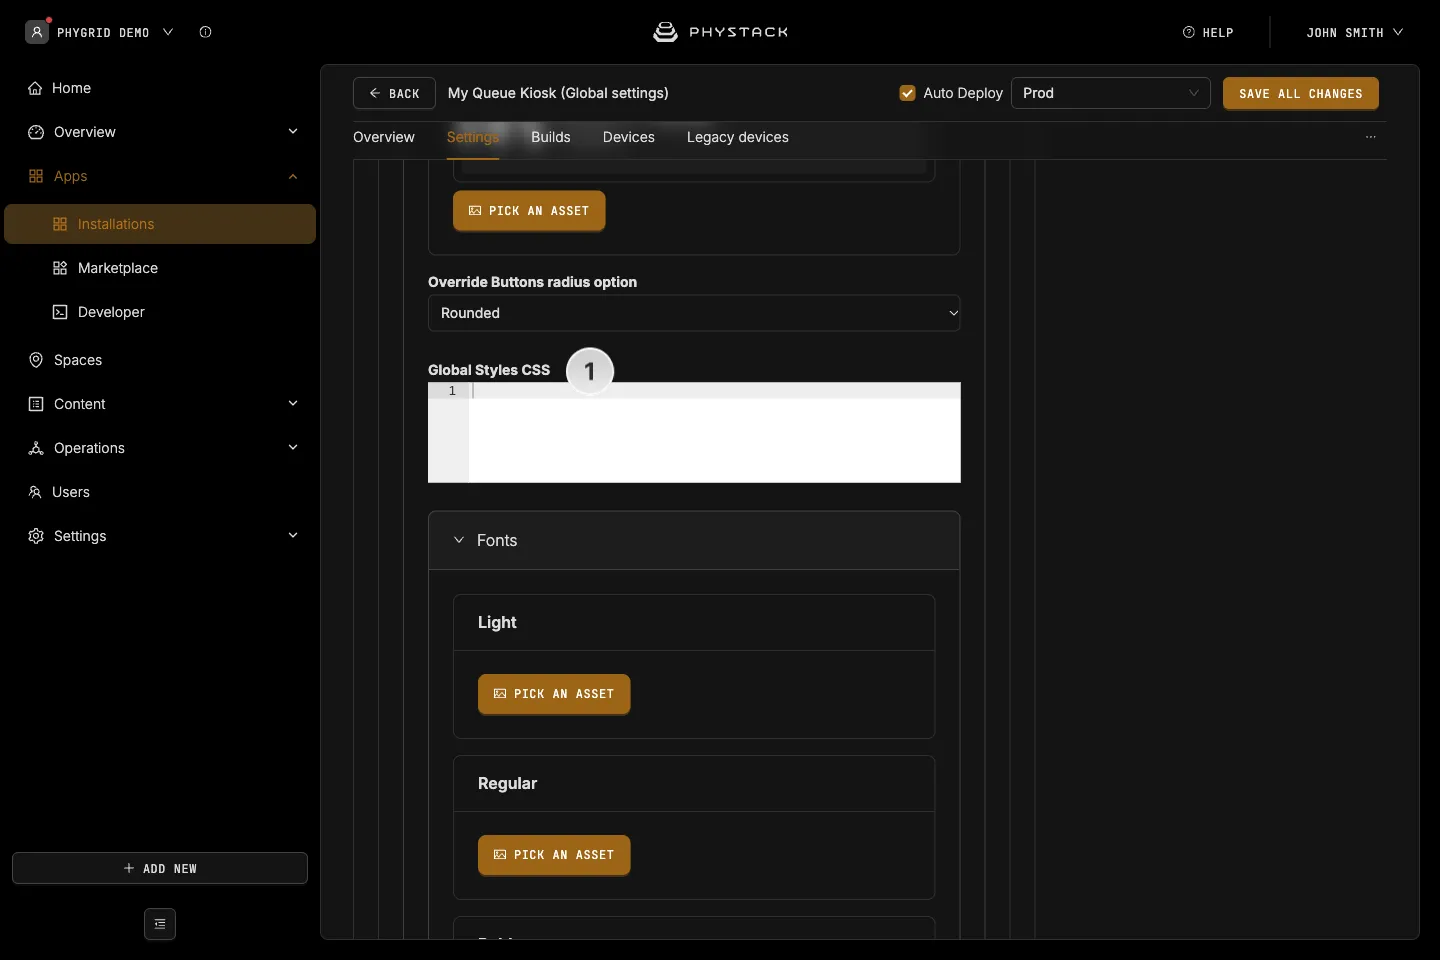Click the Settings gear icon in sidebar
The image size is (1440, 960).
36,536
